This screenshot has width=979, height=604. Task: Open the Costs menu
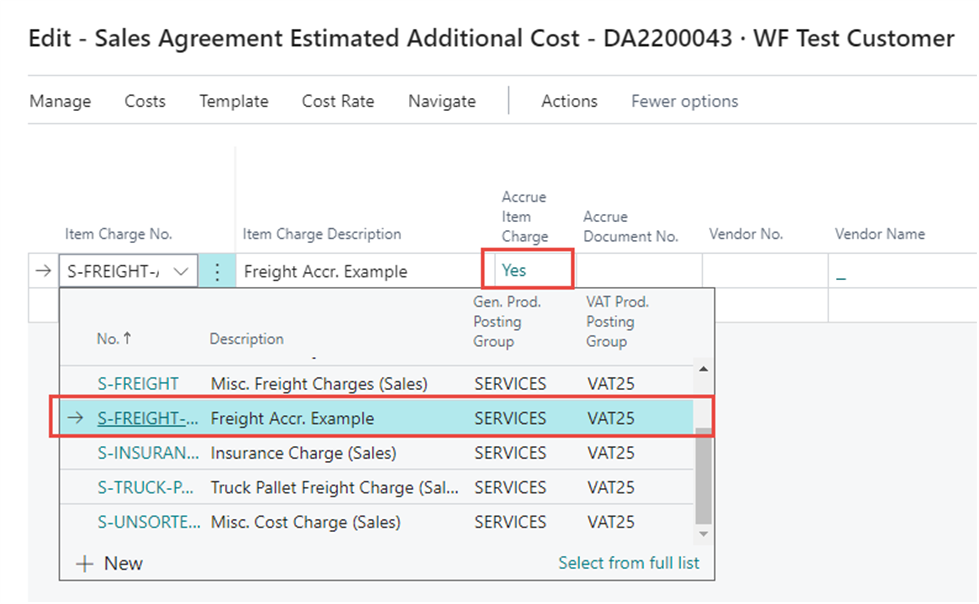tap(145, 101)
